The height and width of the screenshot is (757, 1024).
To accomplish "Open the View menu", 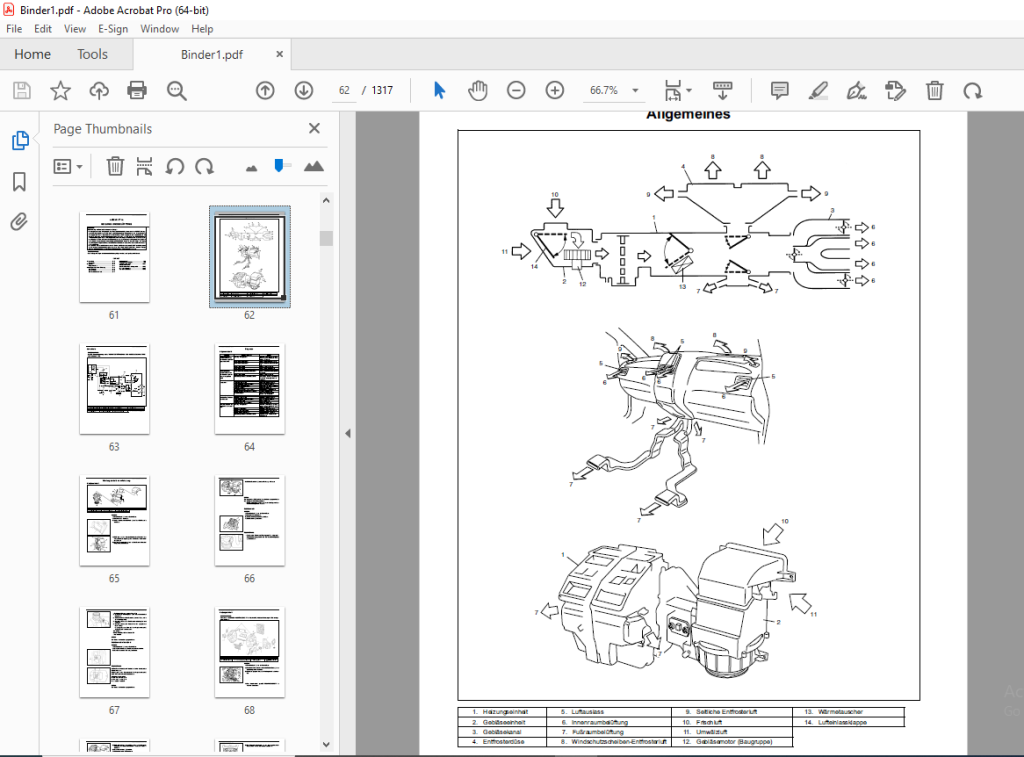I will (x=74, y=29).
